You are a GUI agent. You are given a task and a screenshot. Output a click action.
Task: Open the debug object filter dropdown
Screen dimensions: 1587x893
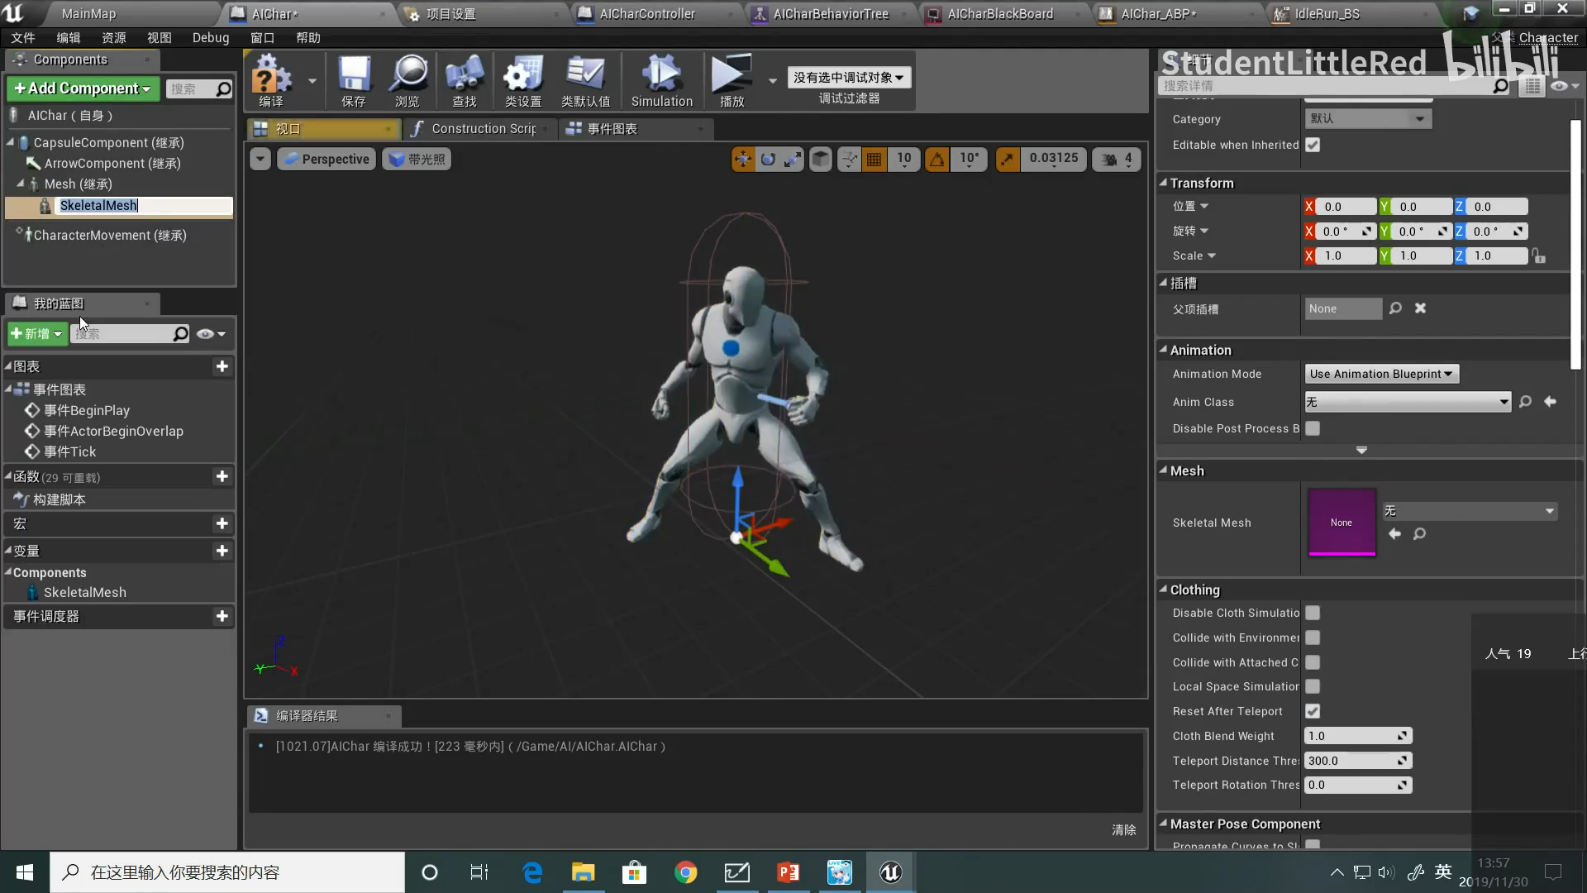click(x=849, y=77)
